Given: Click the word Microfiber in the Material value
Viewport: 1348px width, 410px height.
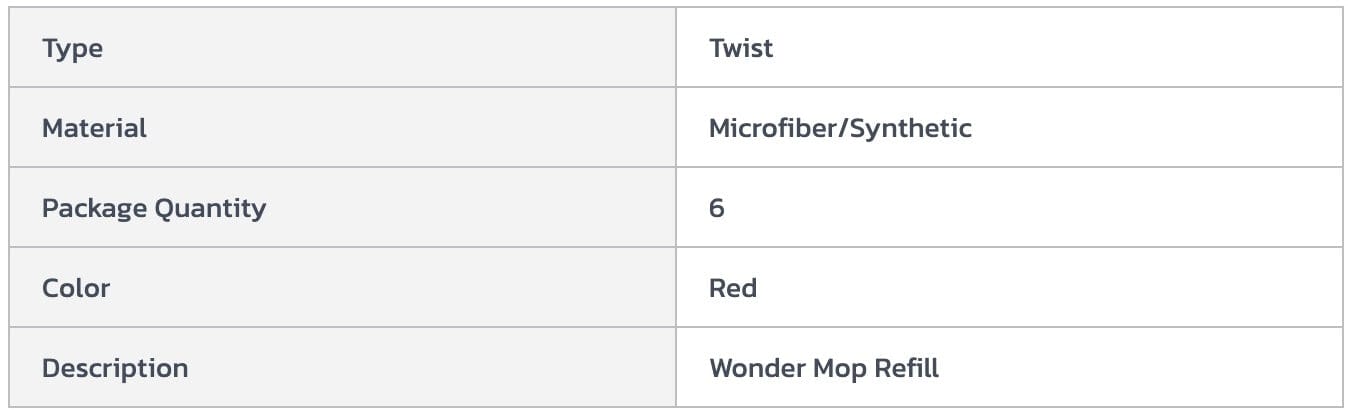Looking at the screenshot, I should [775, 128].
